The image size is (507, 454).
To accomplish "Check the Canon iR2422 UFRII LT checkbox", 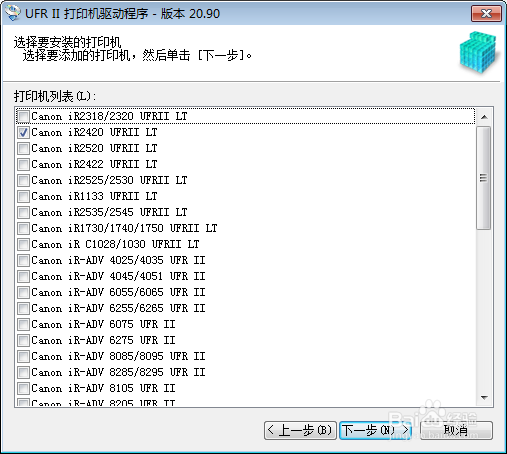I will point(23,164).
